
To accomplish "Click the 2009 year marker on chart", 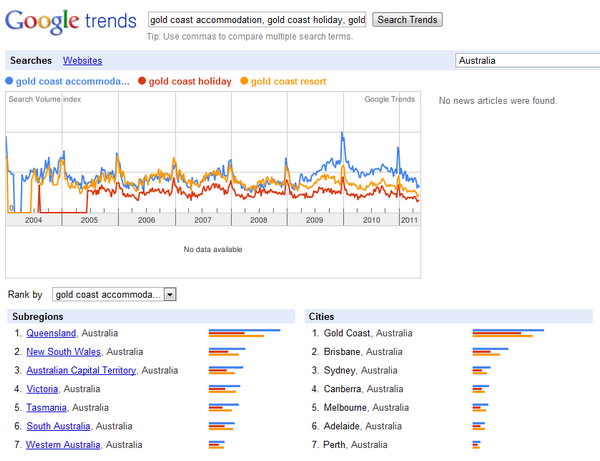I will [315, 220].
